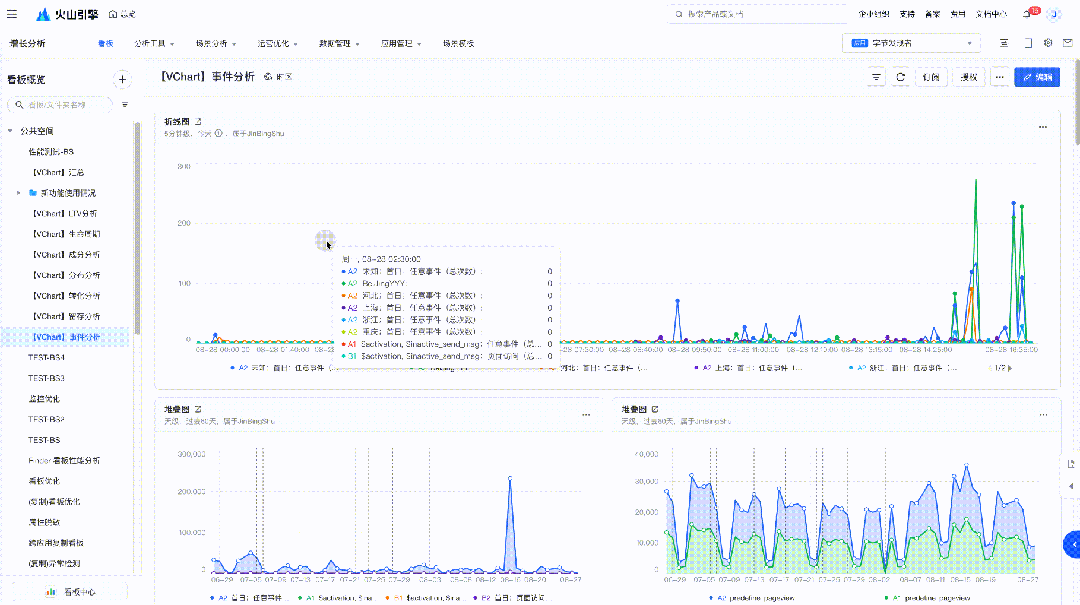Image resolution: width=1080 pixels, height=605 pixels.
Task: Click the sidebar dashboard search field
Action: [x=61, y=105]
